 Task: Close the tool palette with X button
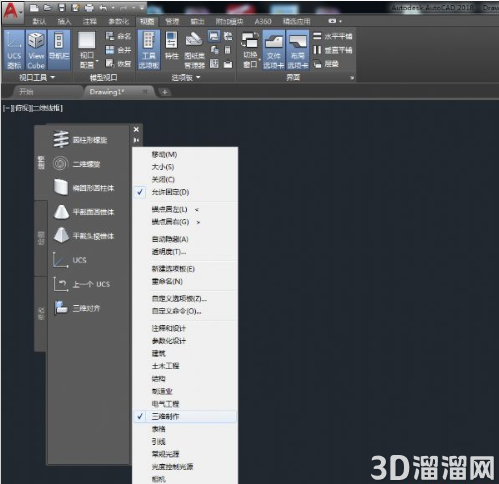pos(136,129)
